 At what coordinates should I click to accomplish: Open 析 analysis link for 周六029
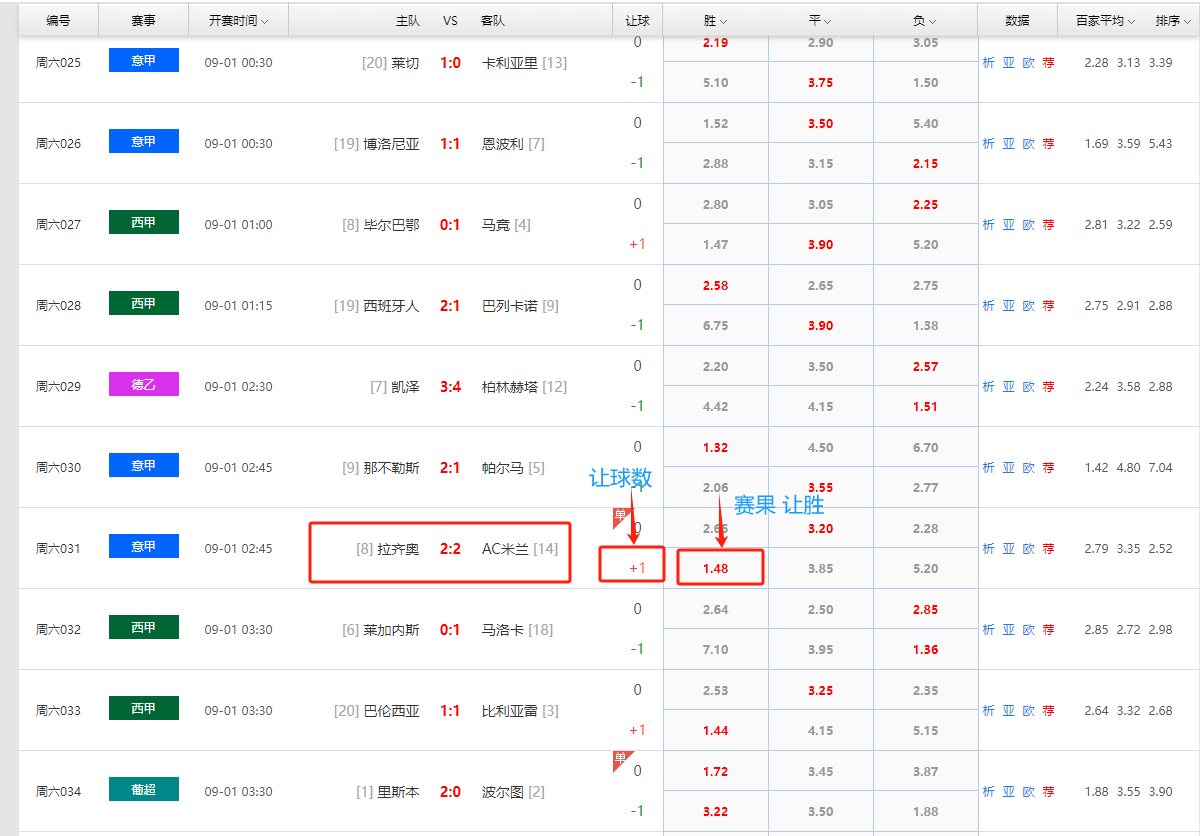coord(988,386)
